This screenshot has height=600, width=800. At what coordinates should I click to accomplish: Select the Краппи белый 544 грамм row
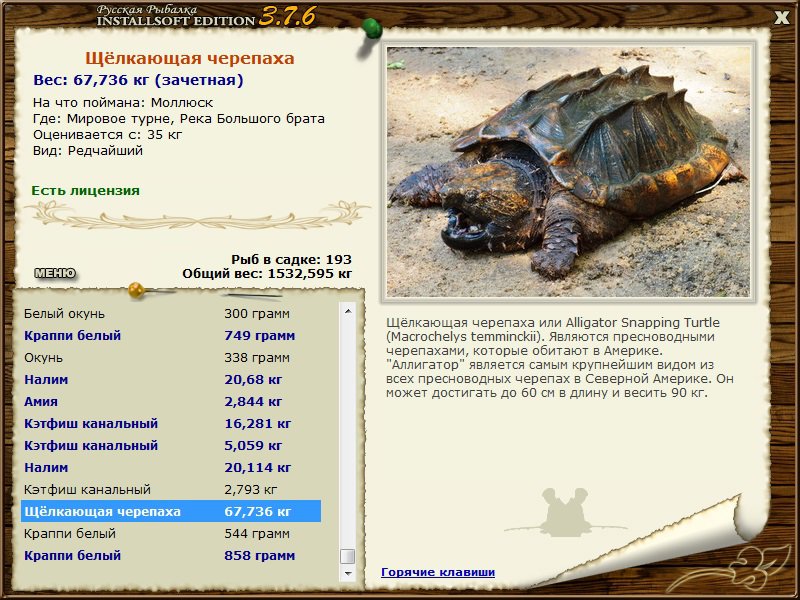[x=171, y=533]
